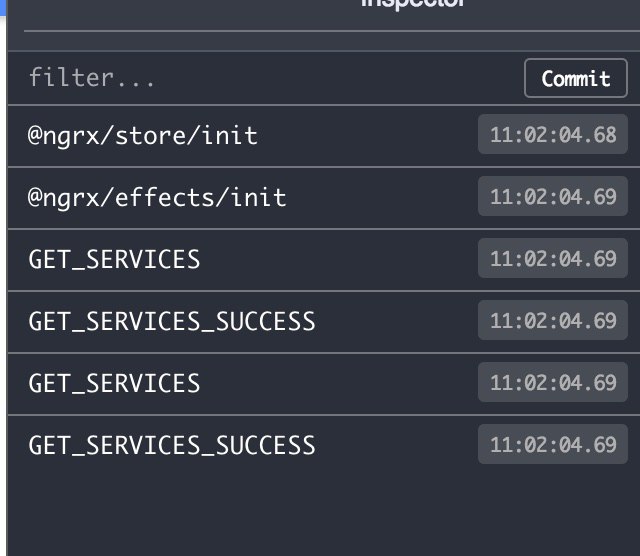Image resolution: width=640 pixels, height=556 pixels.
Task: Pick the last GET_SERVICES_SUCCESS action
Action: 324,446
